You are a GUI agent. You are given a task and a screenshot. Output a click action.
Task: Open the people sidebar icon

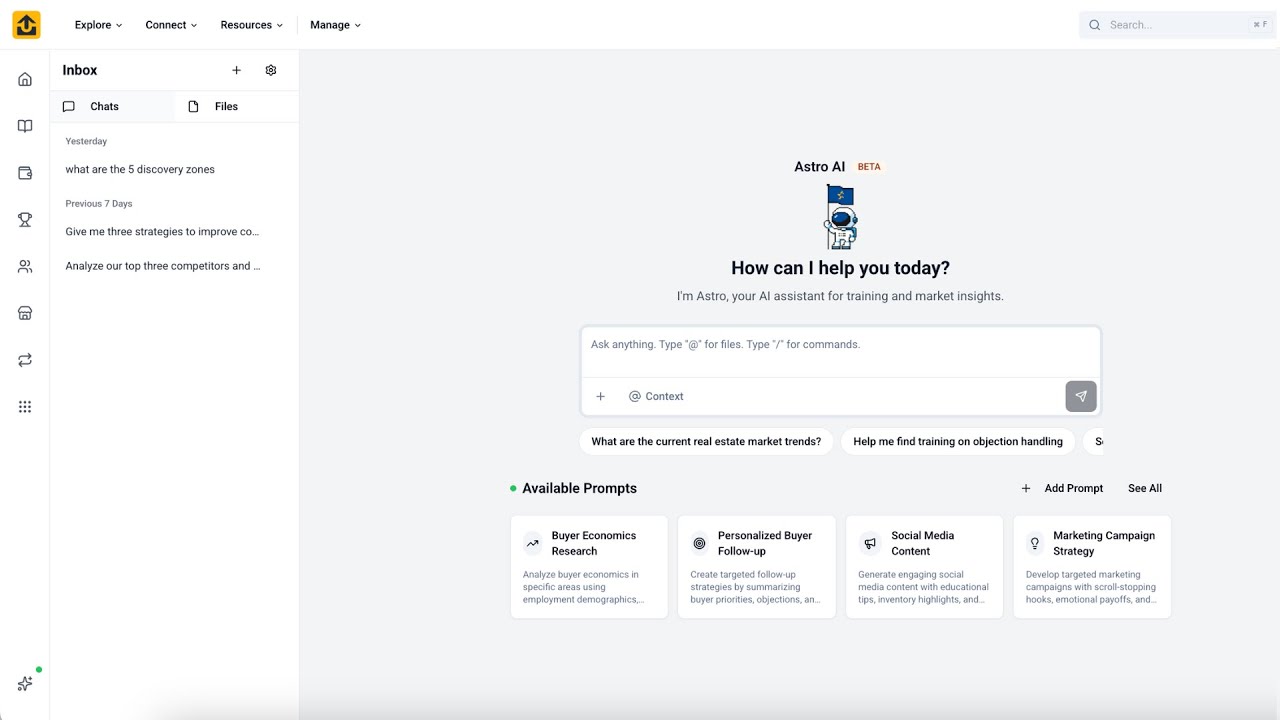click(25, 266)
